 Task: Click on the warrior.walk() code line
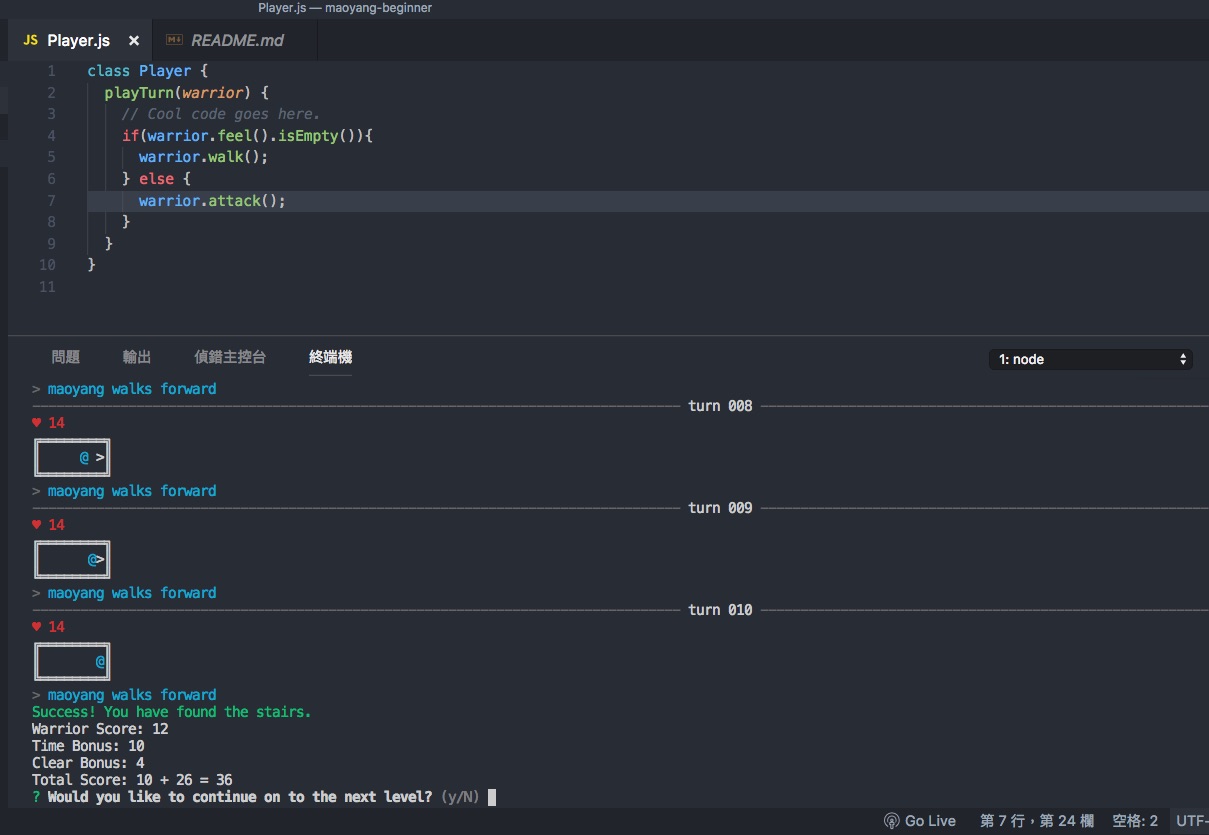click(x=203, y=157)
